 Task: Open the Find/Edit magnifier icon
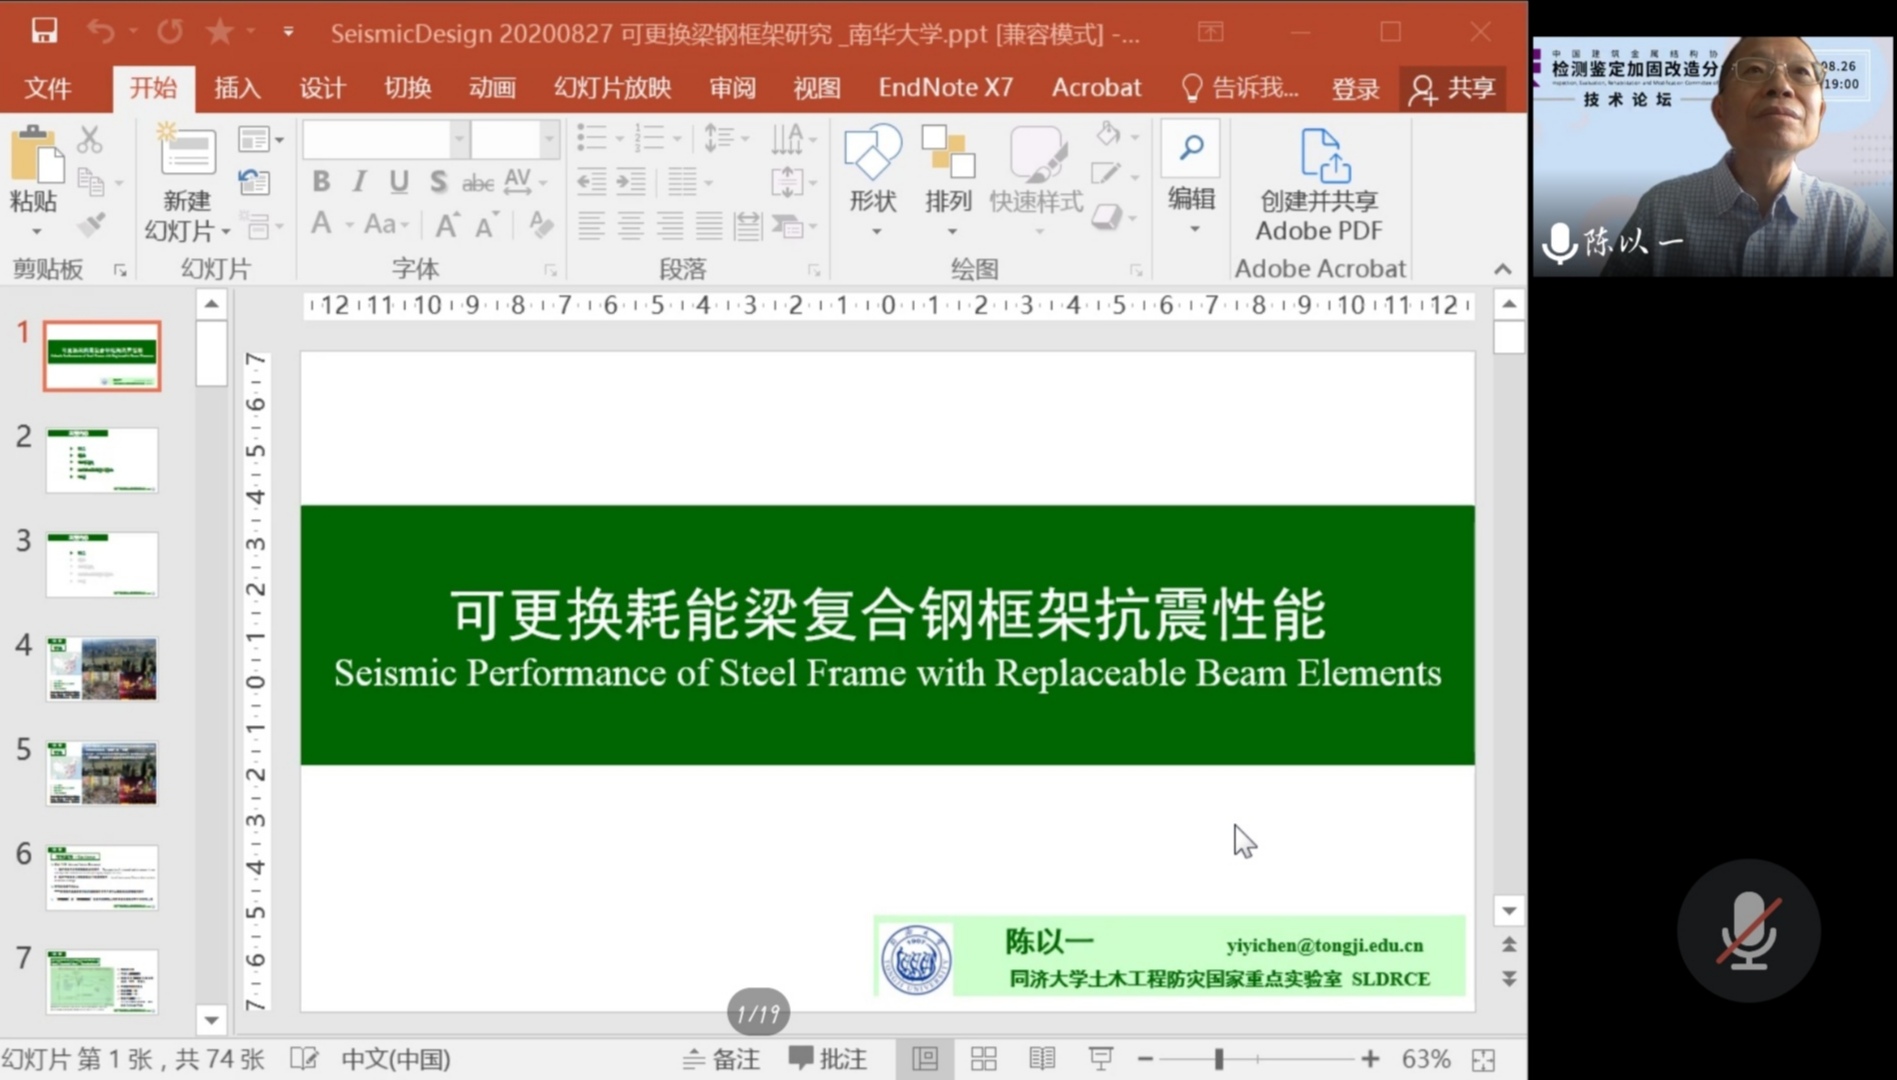[x=1191, y=149]
